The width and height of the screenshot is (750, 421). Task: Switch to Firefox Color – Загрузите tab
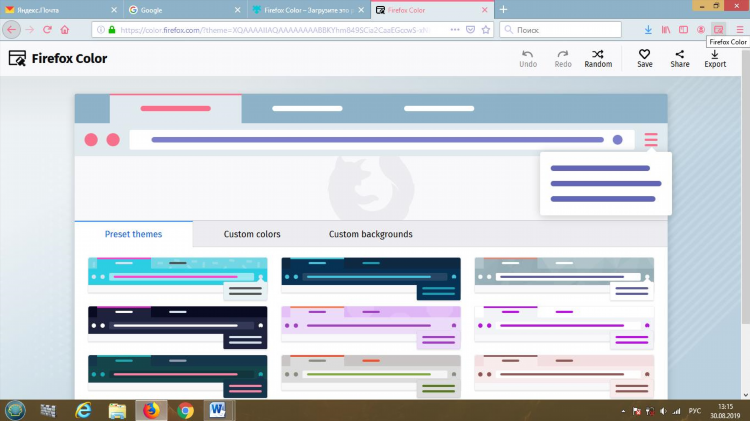click(309, 10)
